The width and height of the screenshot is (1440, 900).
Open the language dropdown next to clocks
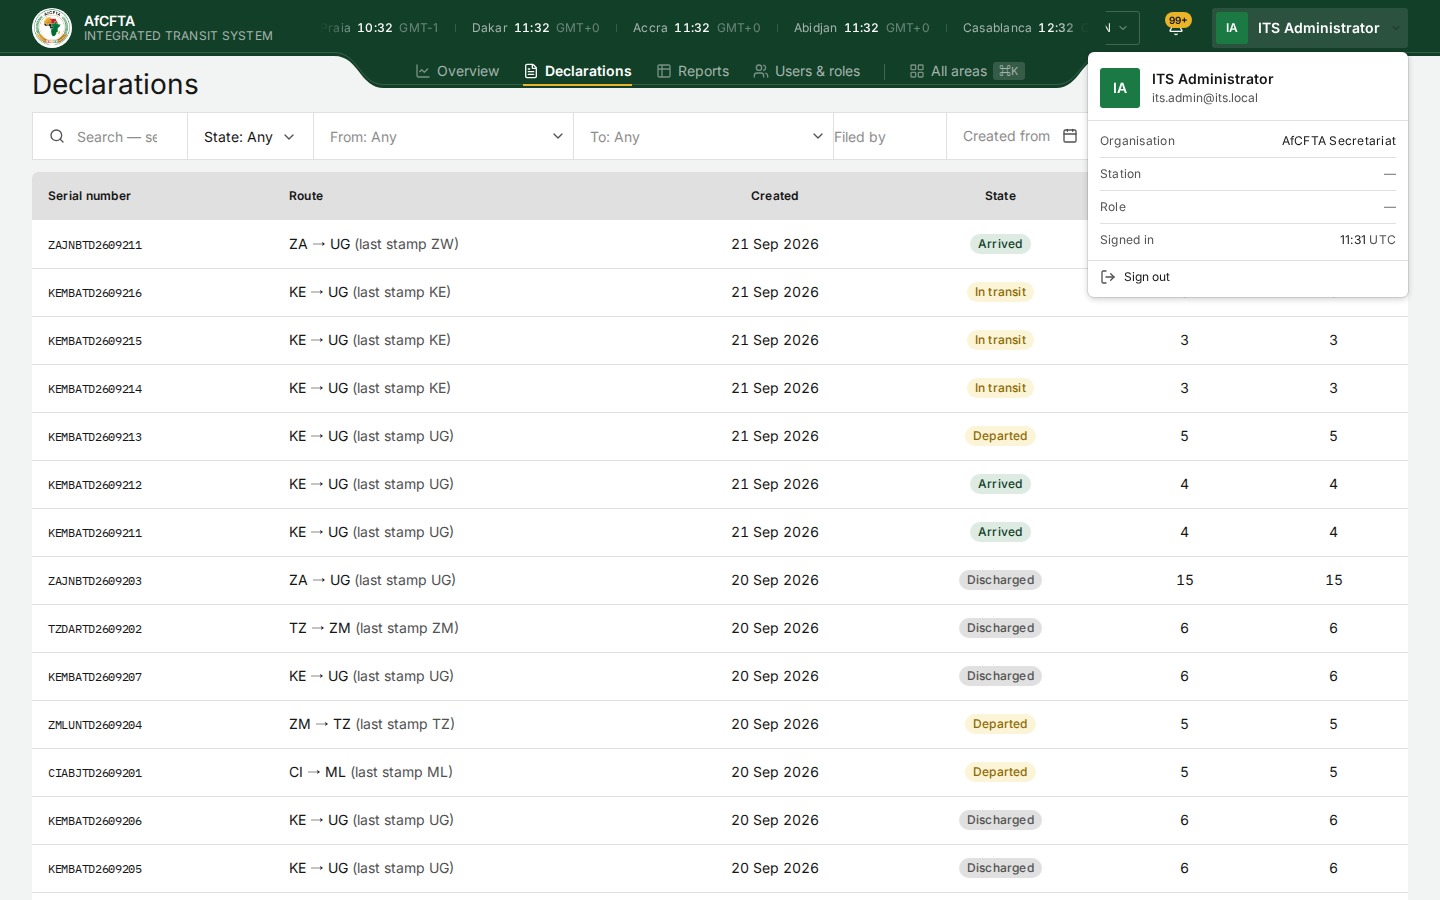point(1122,28)
